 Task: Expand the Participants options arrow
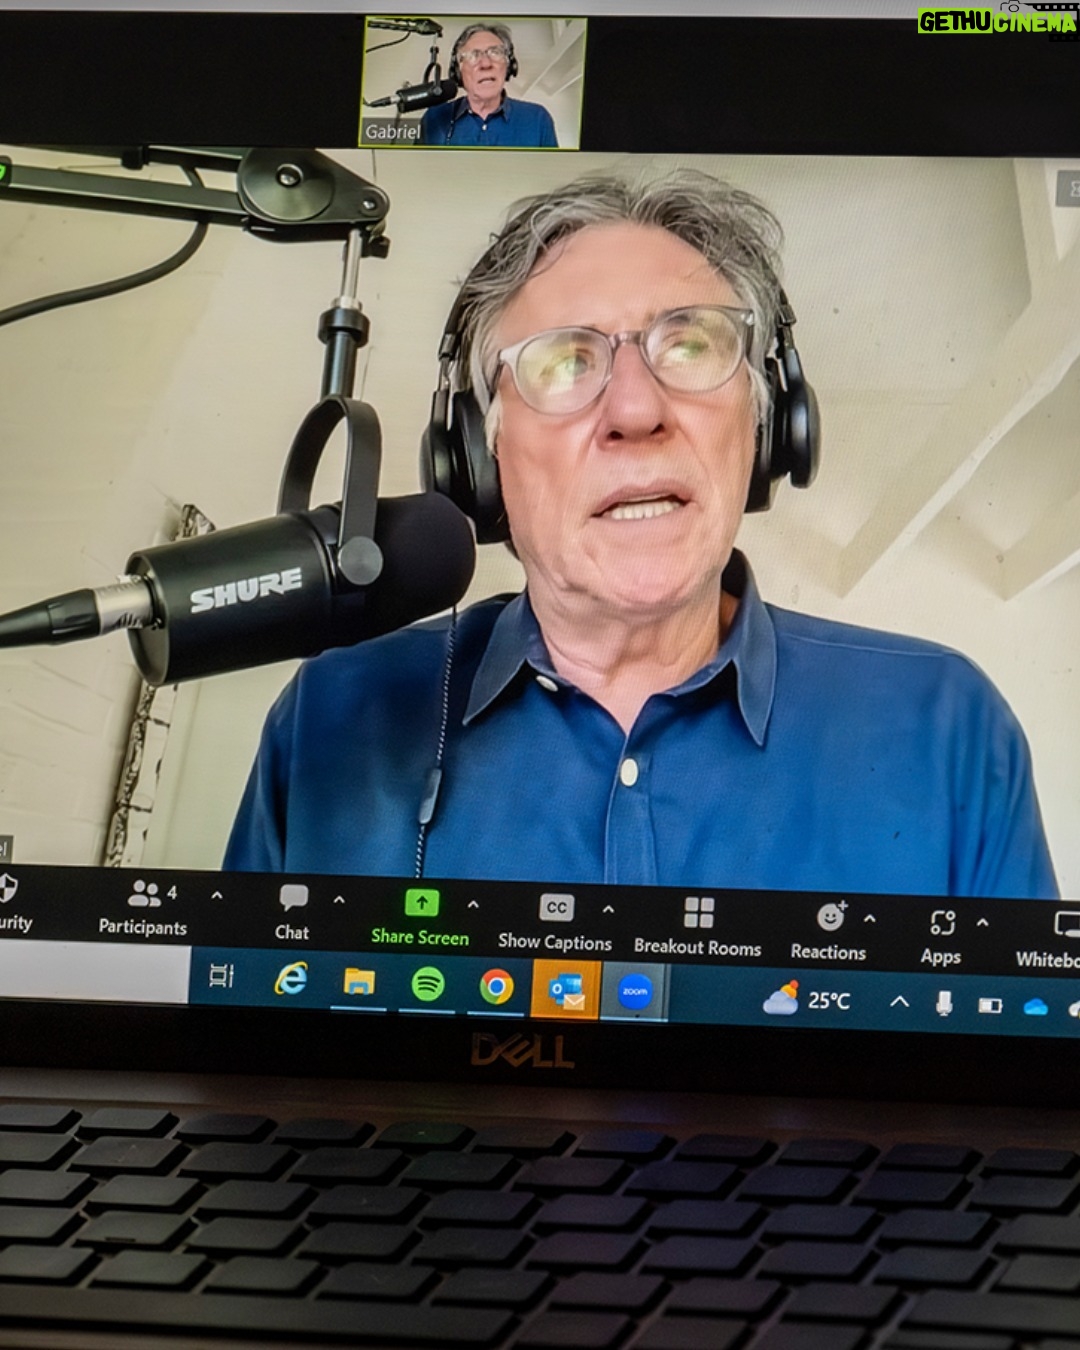coord(217,895)
